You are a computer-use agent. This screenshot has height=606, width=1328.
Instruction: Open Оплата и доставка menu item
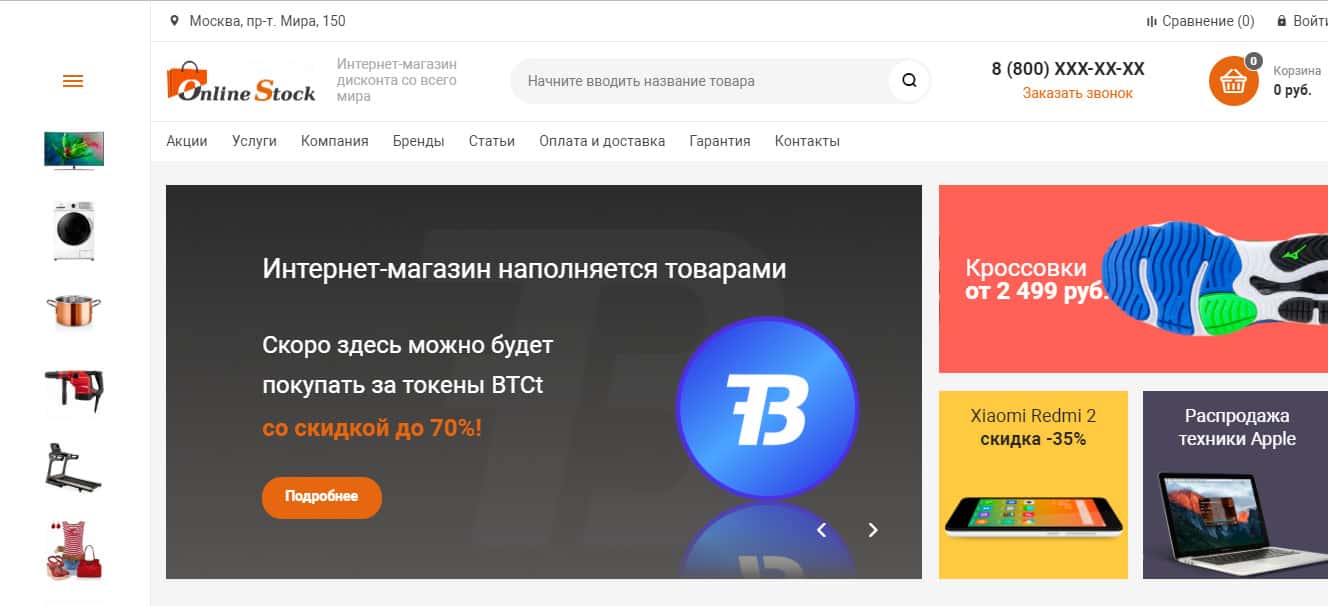point(602,141)
